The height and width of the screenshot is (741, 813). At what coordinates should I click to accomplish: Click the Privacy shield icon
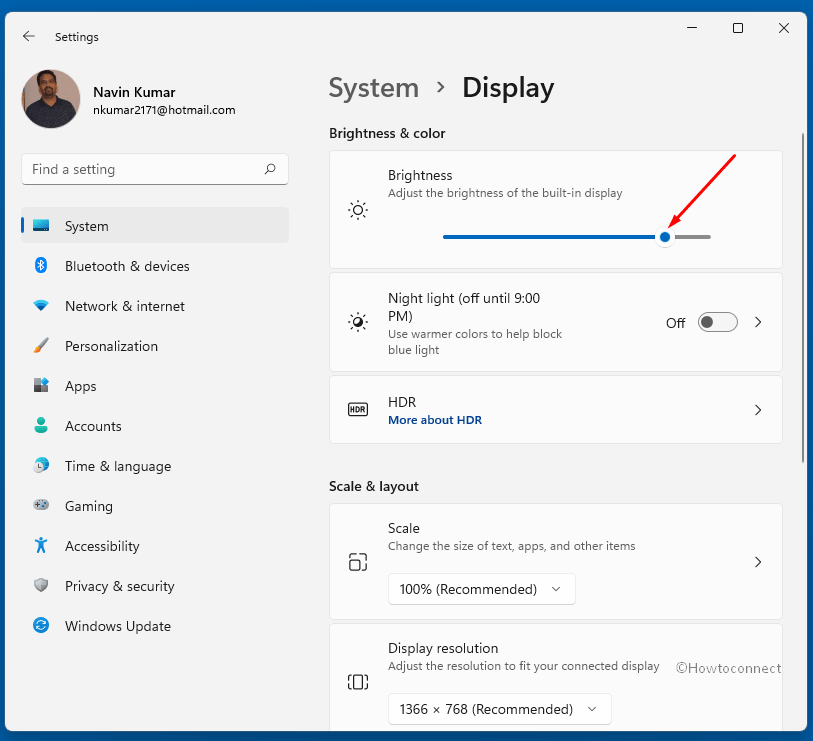click(41, 585)
